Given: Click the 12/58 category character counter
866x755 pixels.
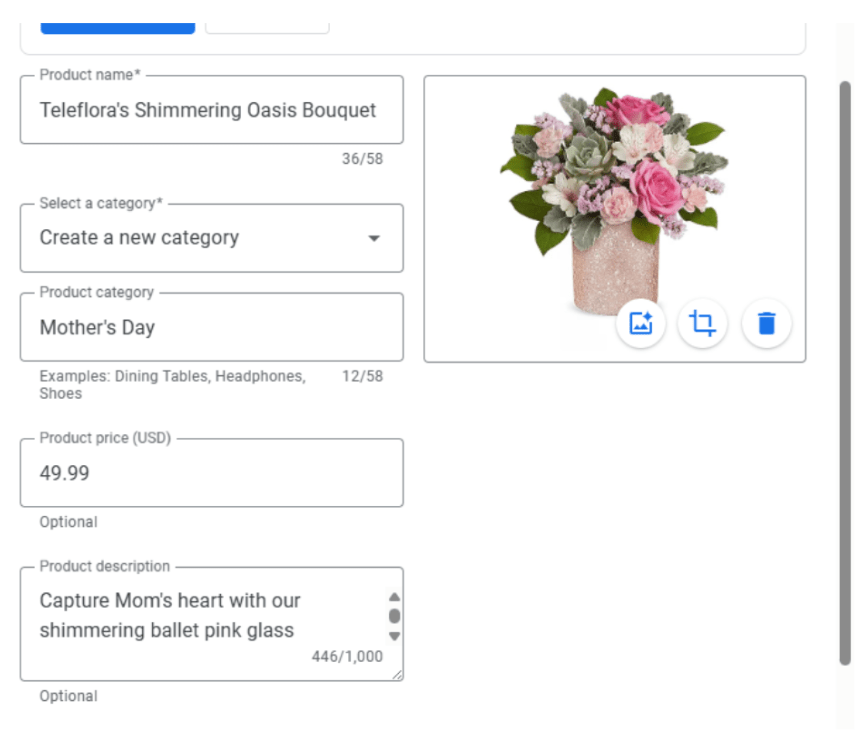Looking at the screenshot, I should [362, 376].
